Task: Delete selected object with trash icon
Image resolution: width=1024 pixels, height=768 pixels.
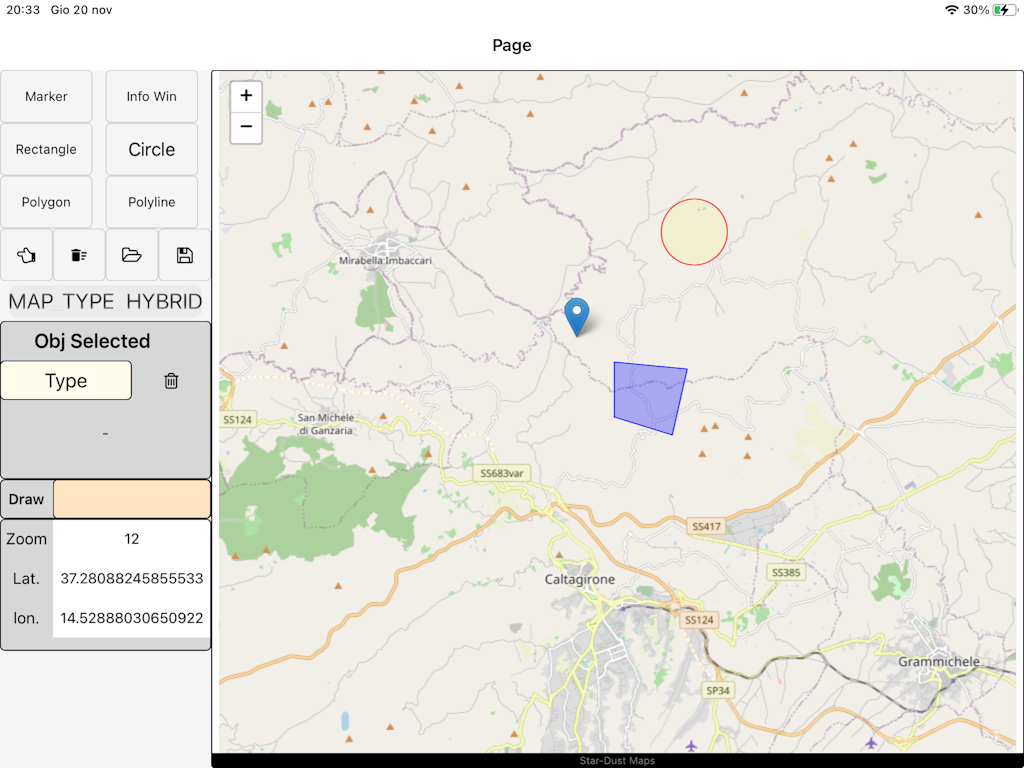Action: click(x=171, y=381)
